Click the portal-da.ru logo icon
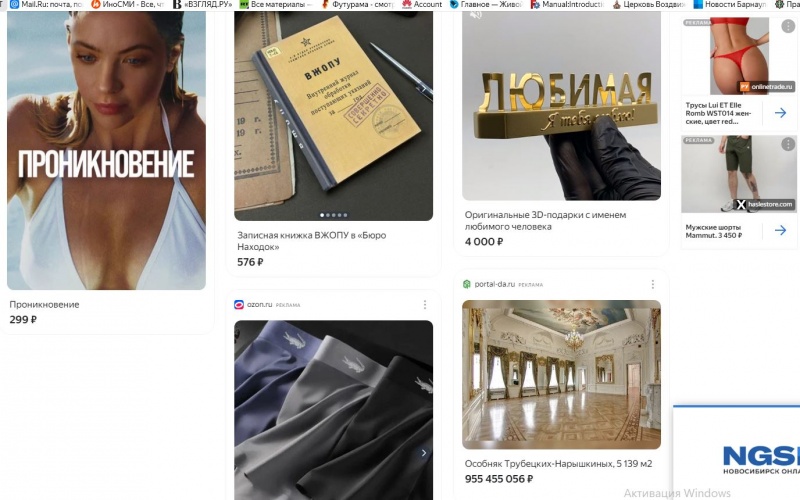This screenshot has width=800, height=500. (x=466, y=284)
